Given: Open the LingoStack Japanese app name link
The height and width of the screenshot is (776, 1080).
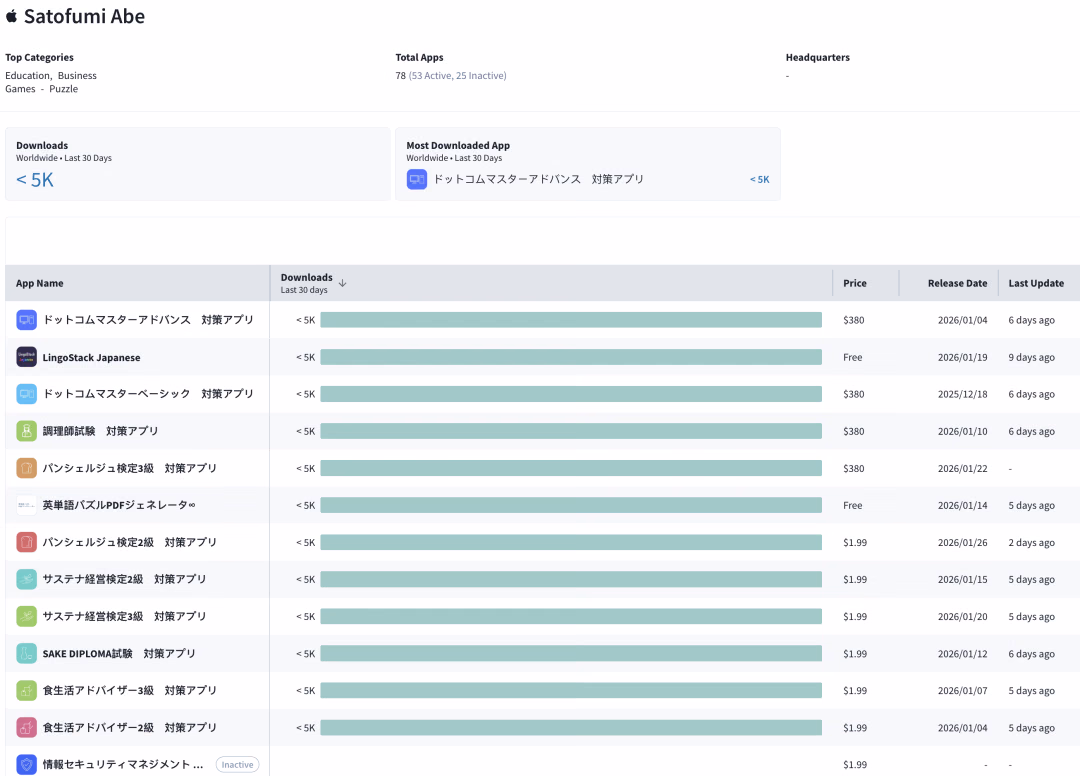Looking at the screenshot, I should 92,357.
